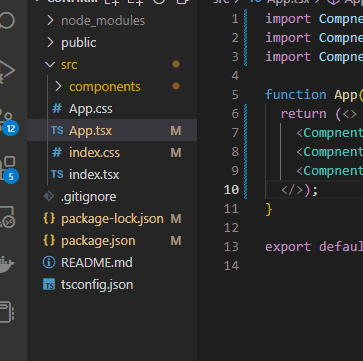Open the Docker view in activity bar
The width and height of the screenshot is (363, 361).
click(7, 263)
